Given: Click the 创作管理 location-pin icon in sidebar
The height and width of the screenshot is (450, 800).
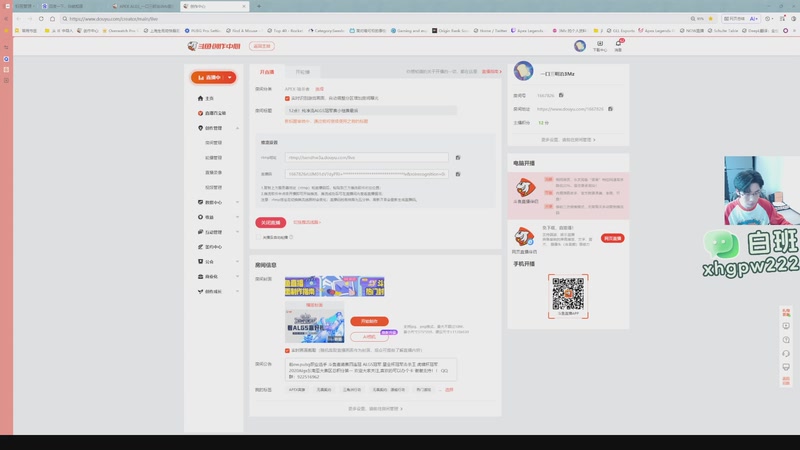Looking at the screenshot, I should click(x=200, y=128).
